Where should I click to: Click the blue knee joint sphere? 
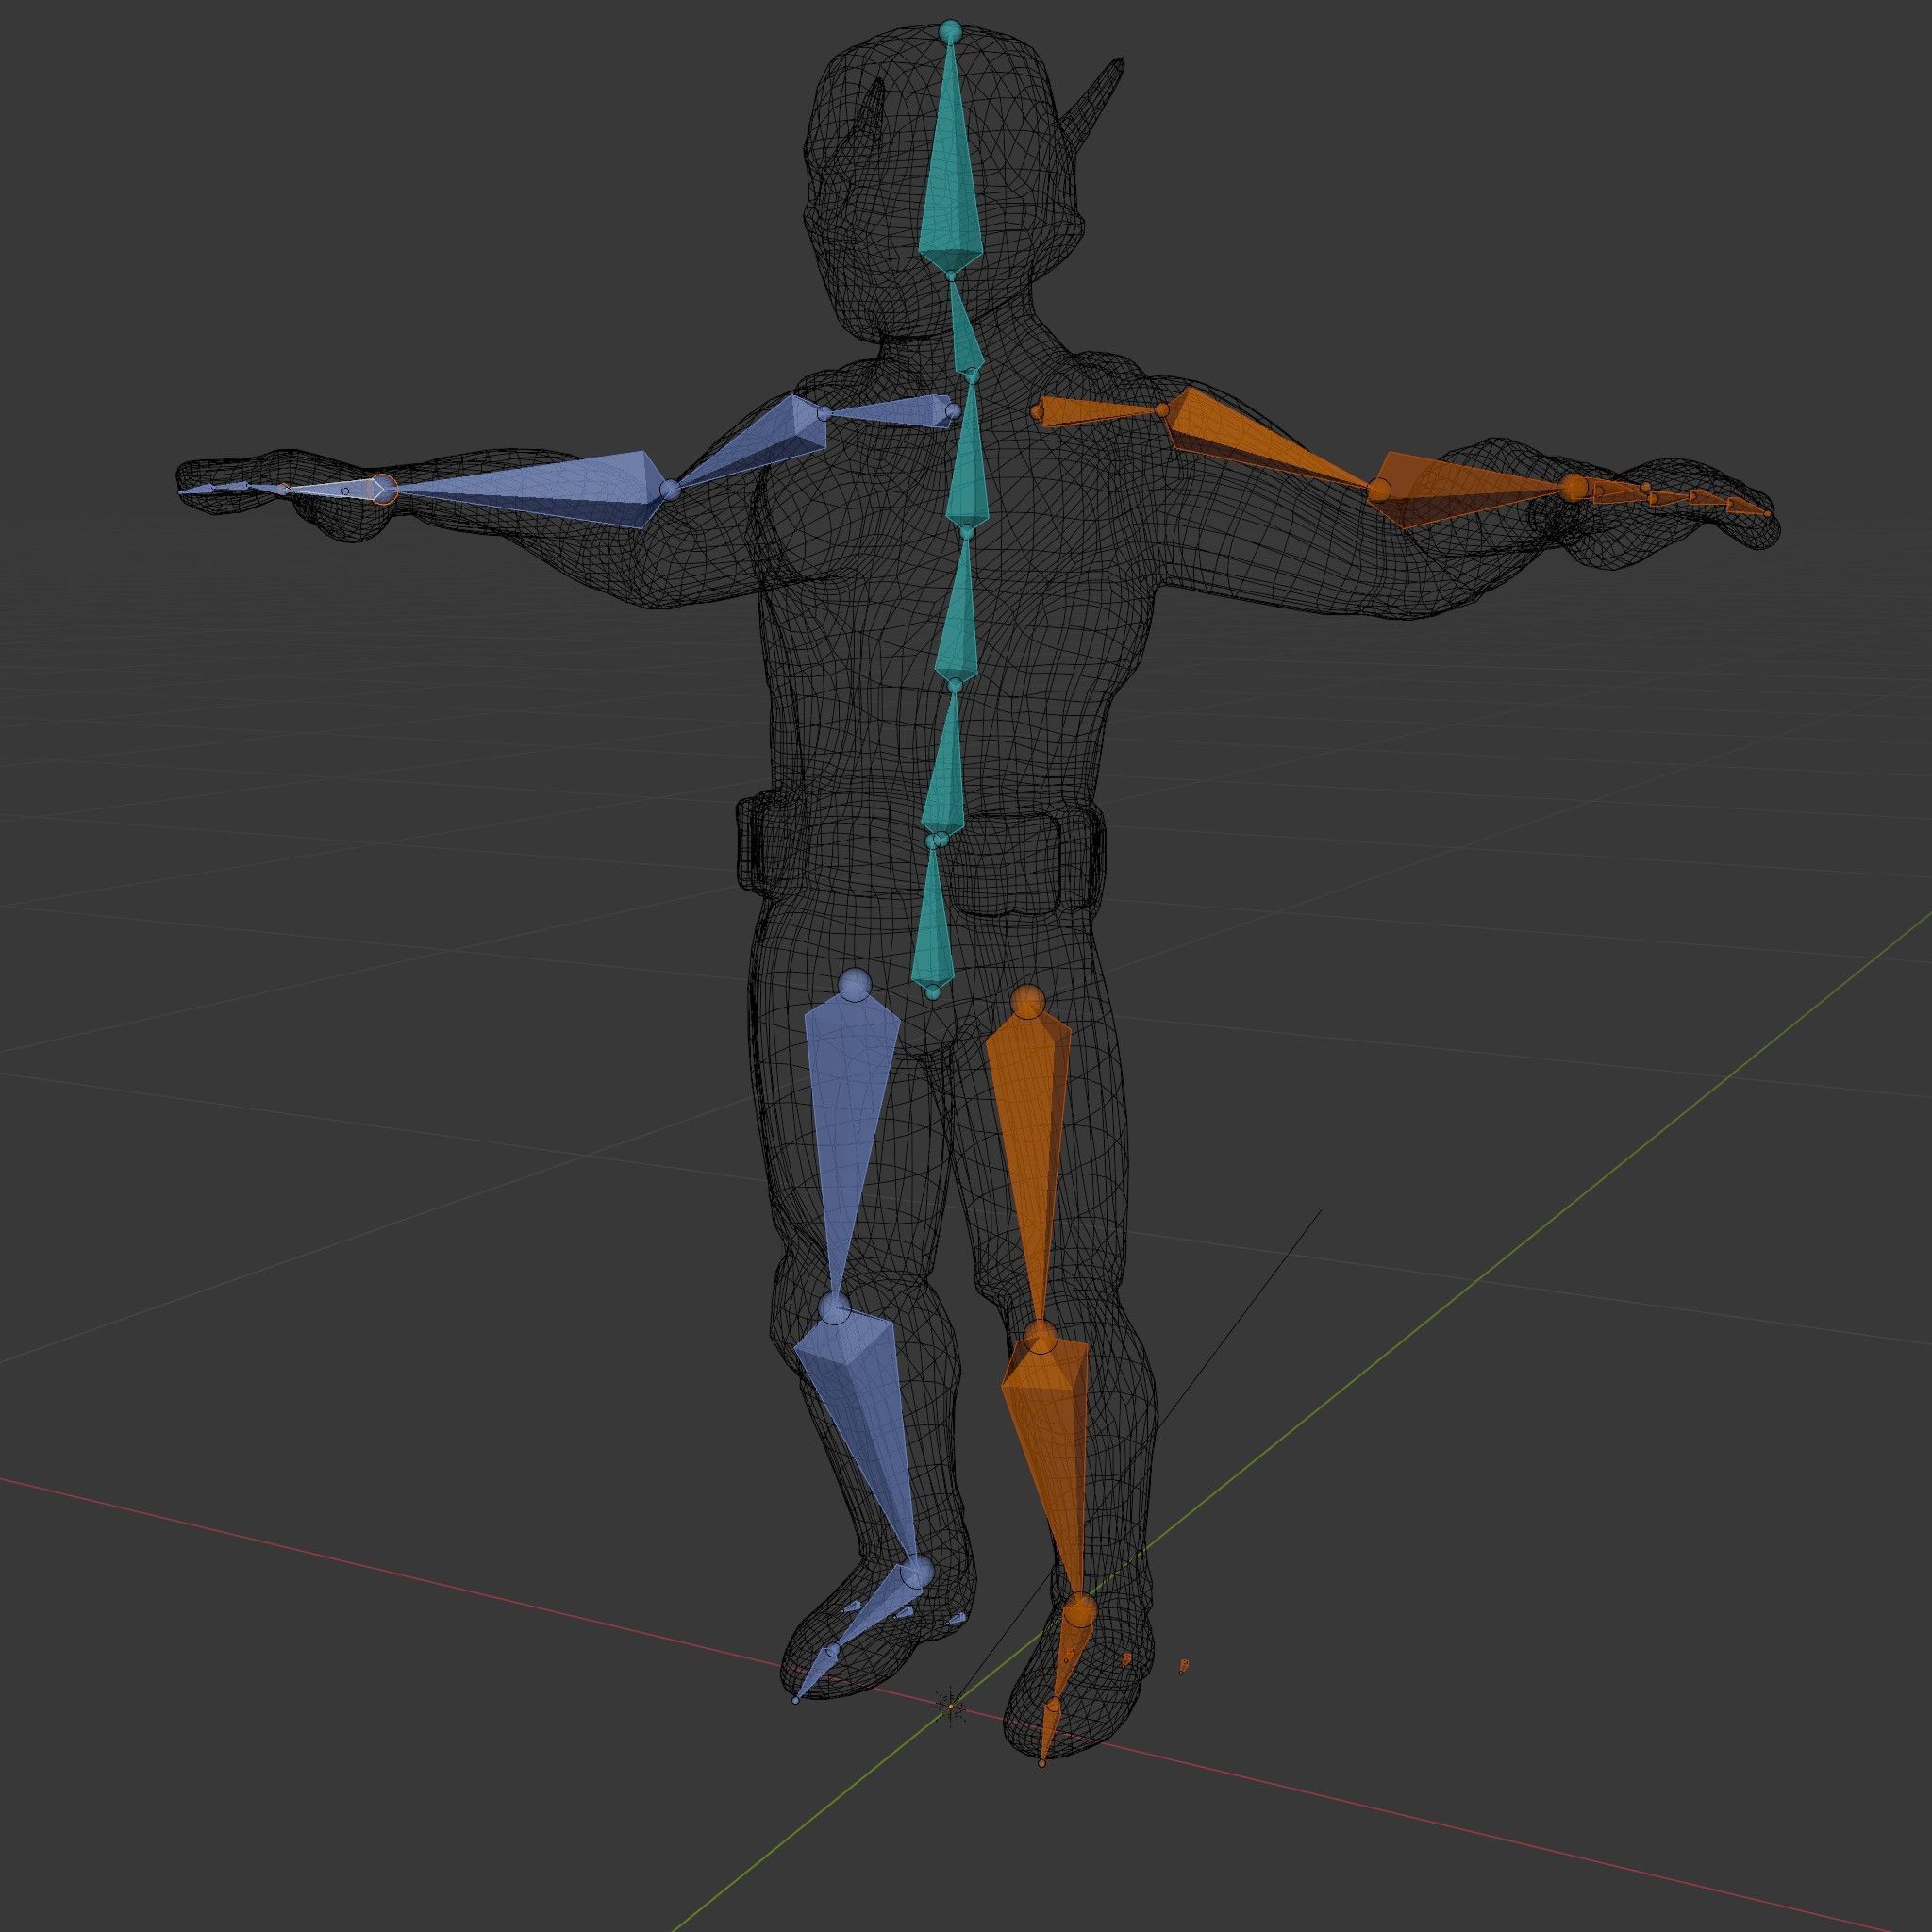tap(834, 1307)
